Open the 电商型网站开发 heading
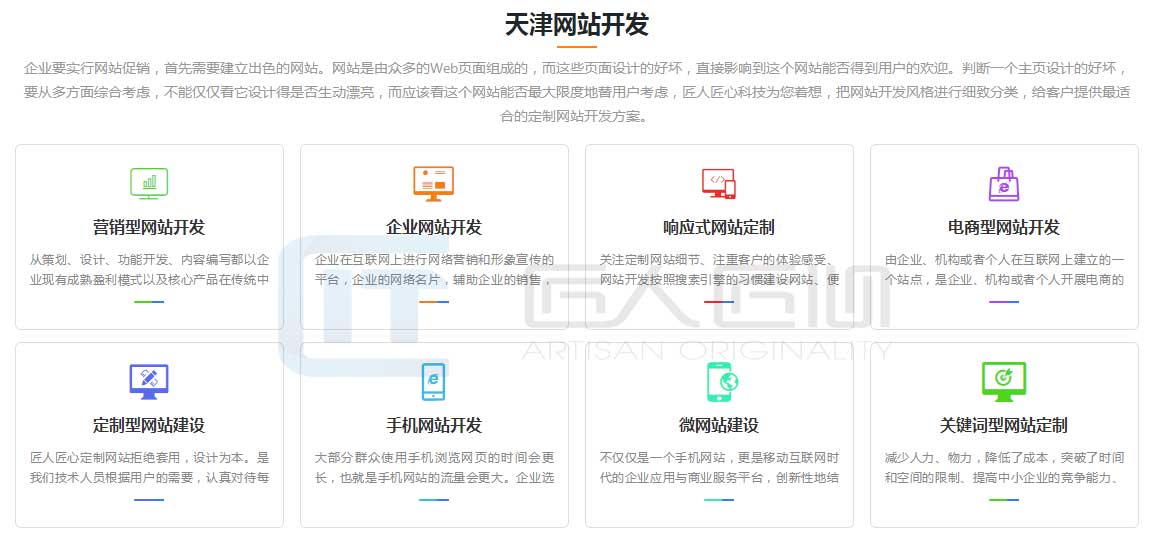This screenshot has width=1171, height=543. pyautogui.click(x=1004, y=227)
